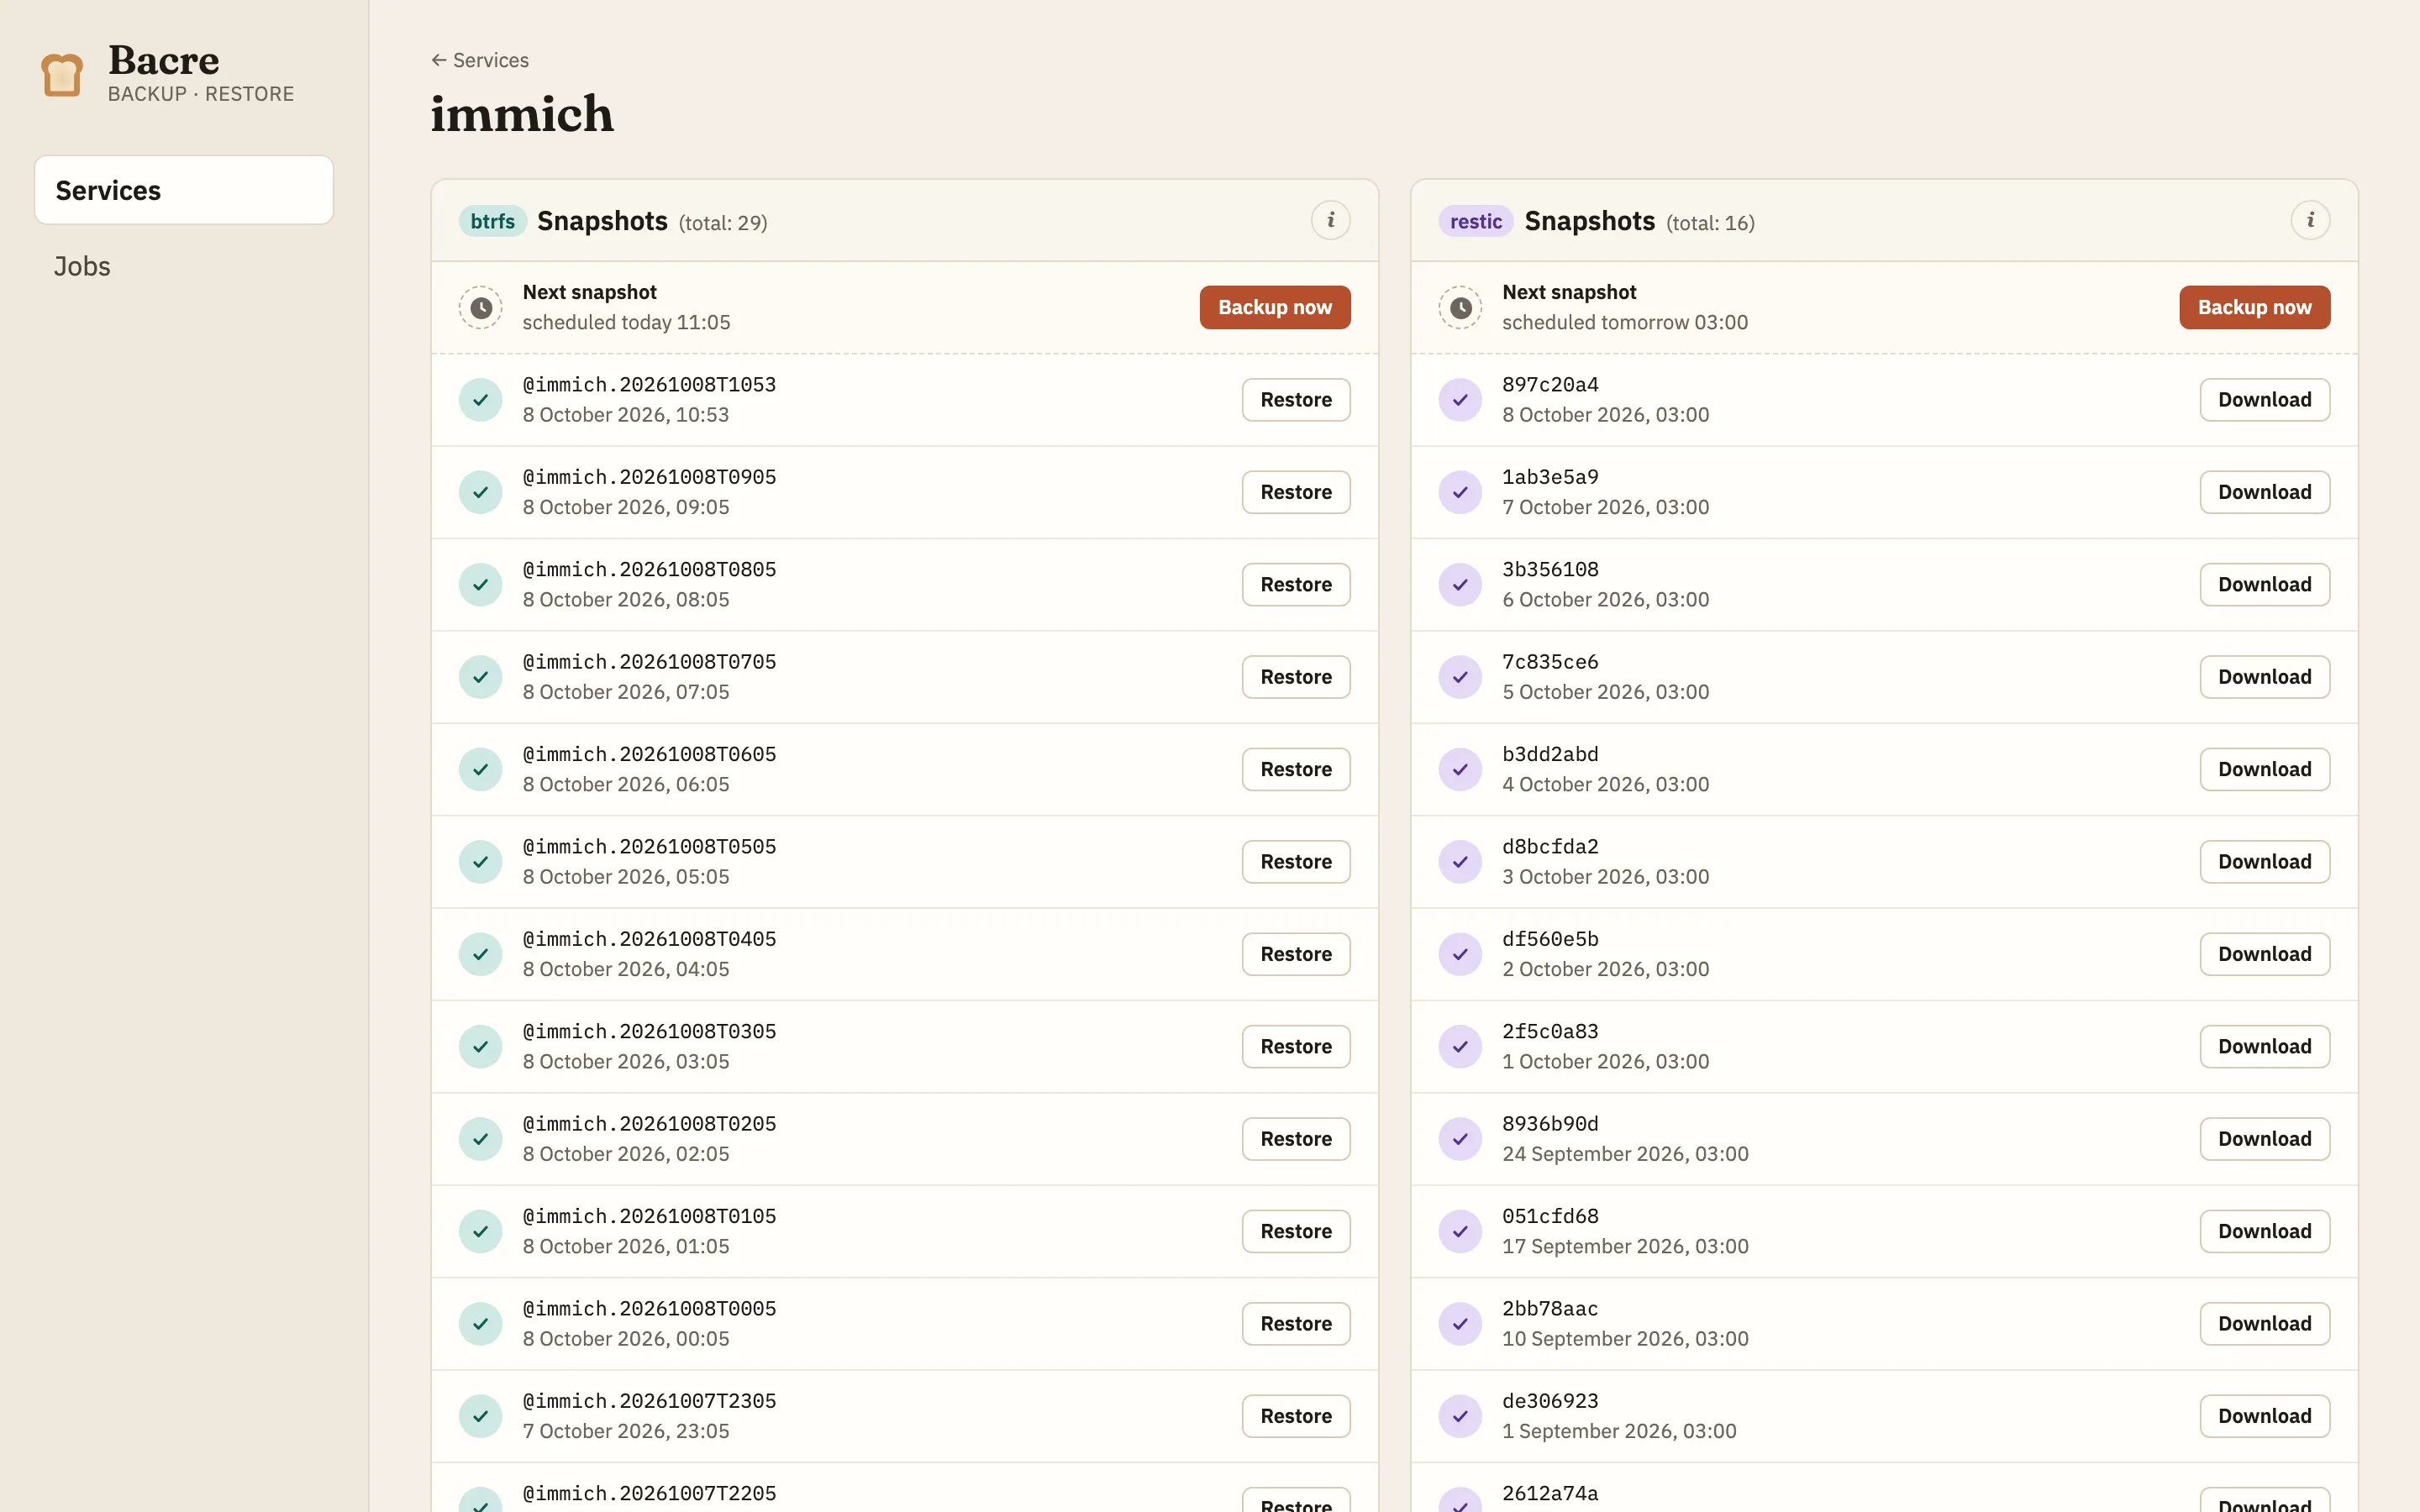Download restic snapshot 1ab3e5a9

(2265, 492)
